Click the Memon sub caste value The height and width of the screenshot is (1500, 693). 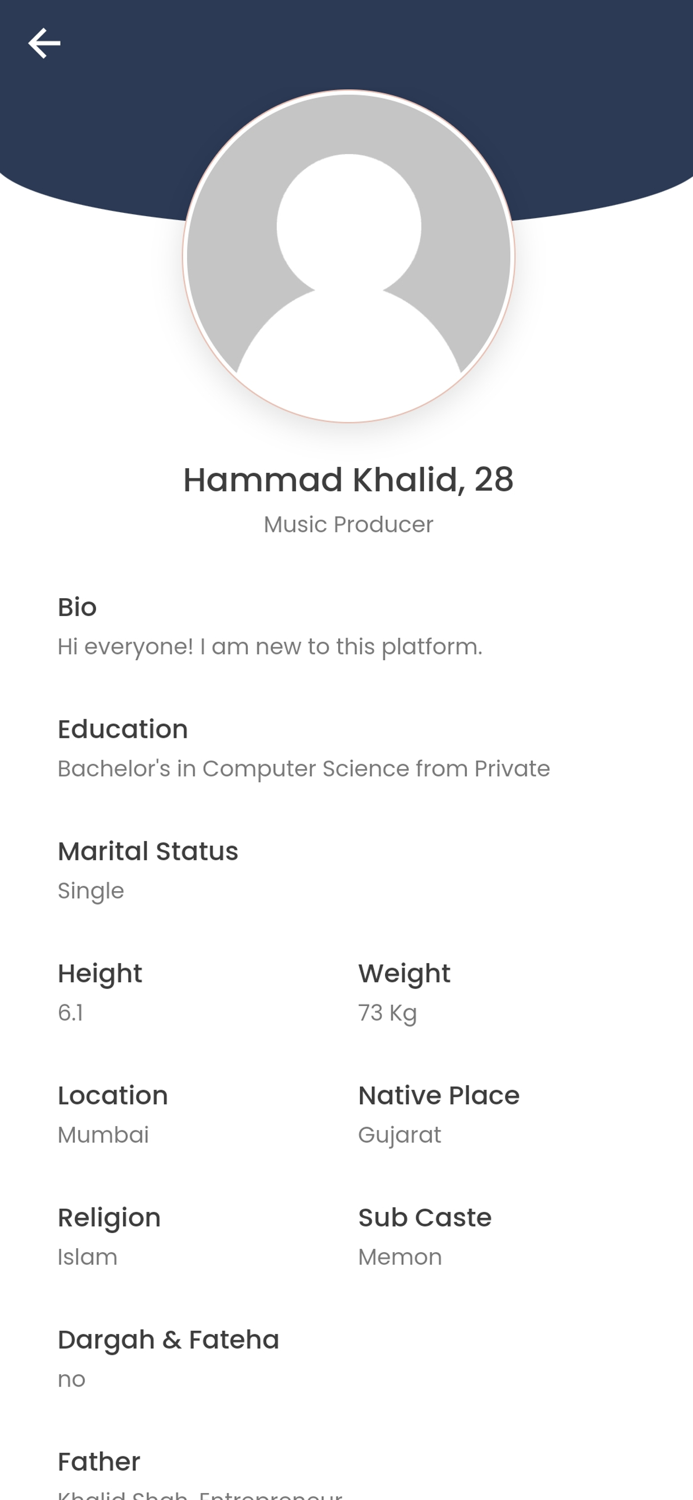[x=401, y=1256]
